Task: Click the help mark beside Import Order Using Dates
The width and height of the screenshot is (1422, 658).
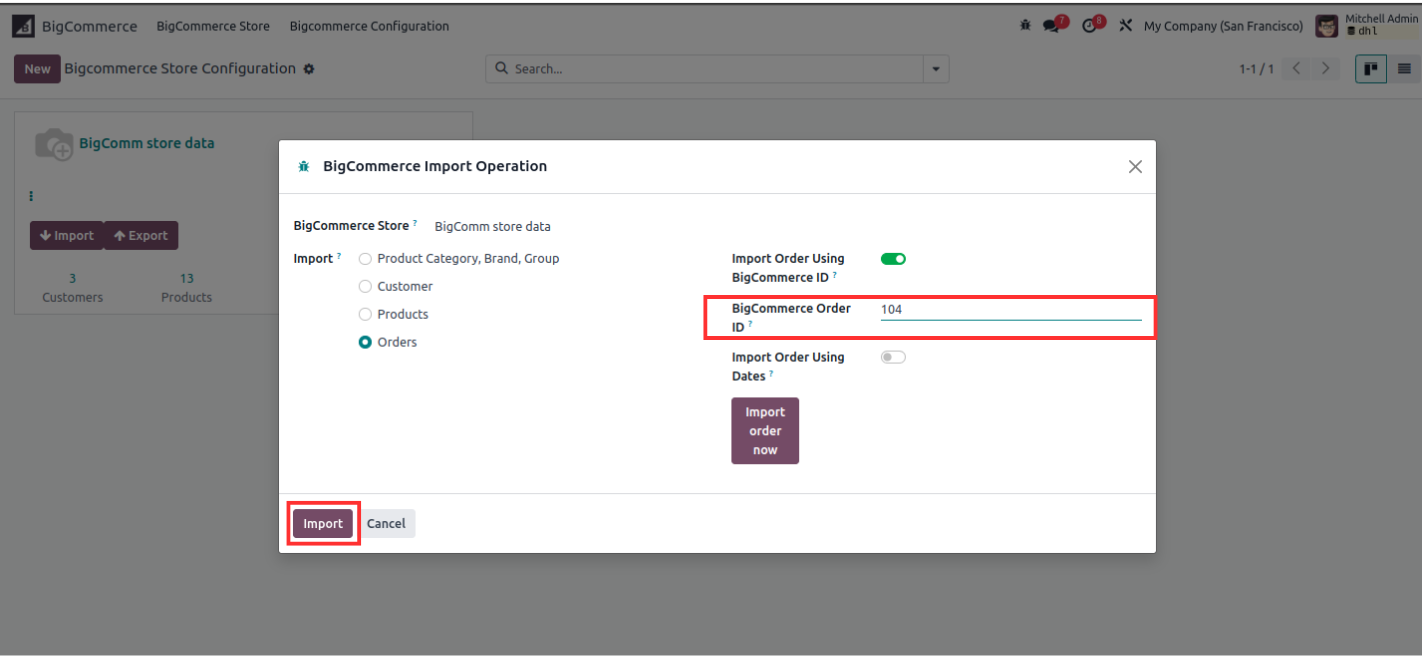Action: [771, 374]
